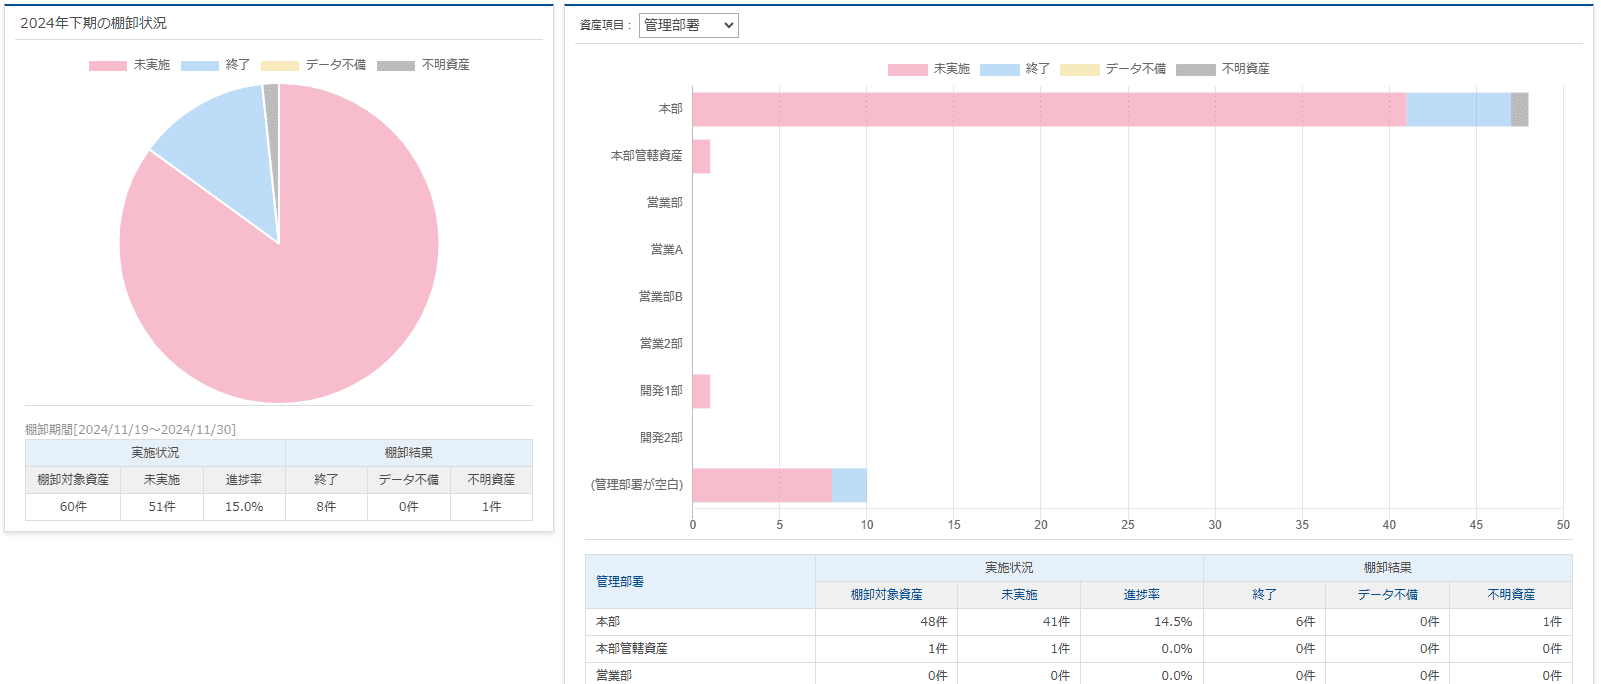This screenshot has width=1601, height=684.
Task: Click the gray 不明資産 segment of 本部 bar
Action: [1519, 110]
